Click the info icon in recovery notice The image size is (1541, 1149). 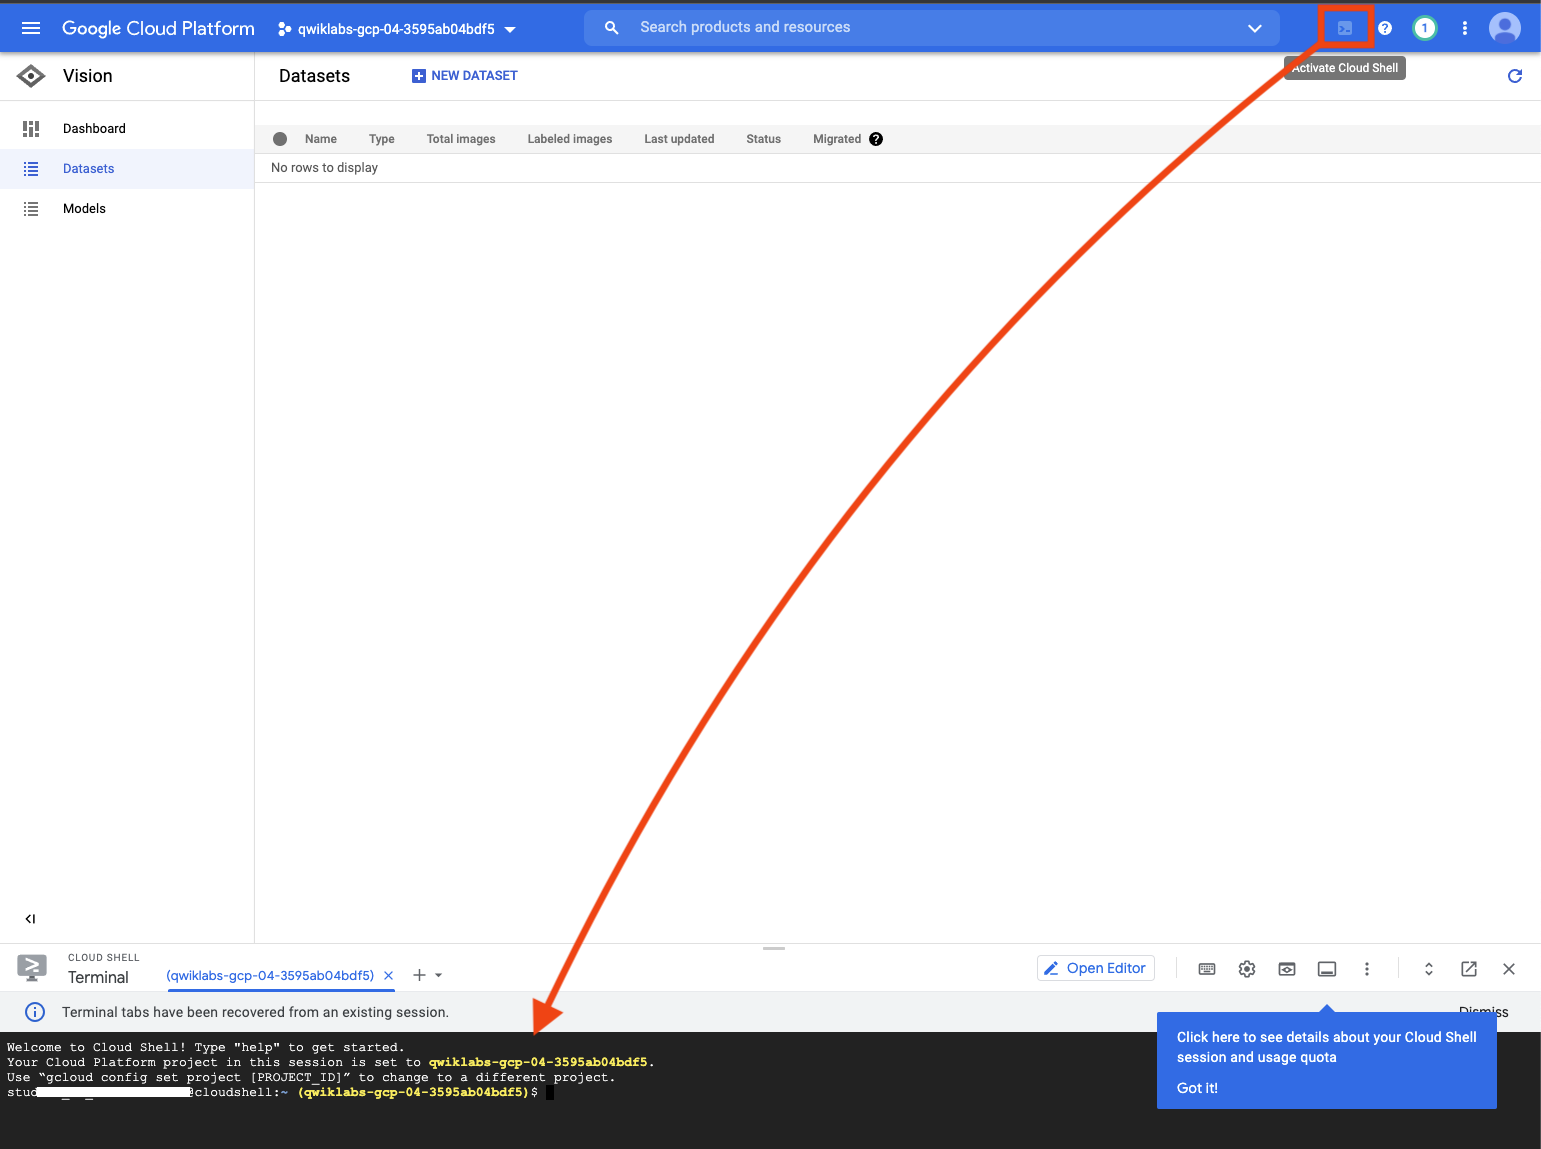(x=35, y=1012)
